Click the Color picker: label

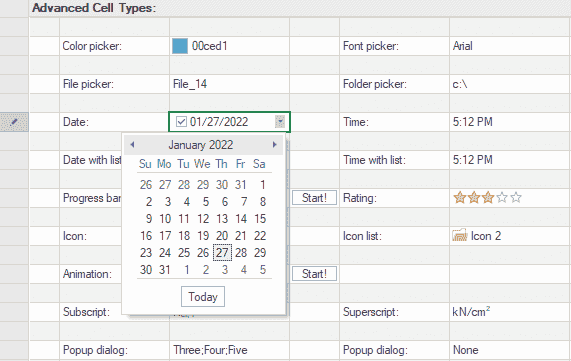92,46
